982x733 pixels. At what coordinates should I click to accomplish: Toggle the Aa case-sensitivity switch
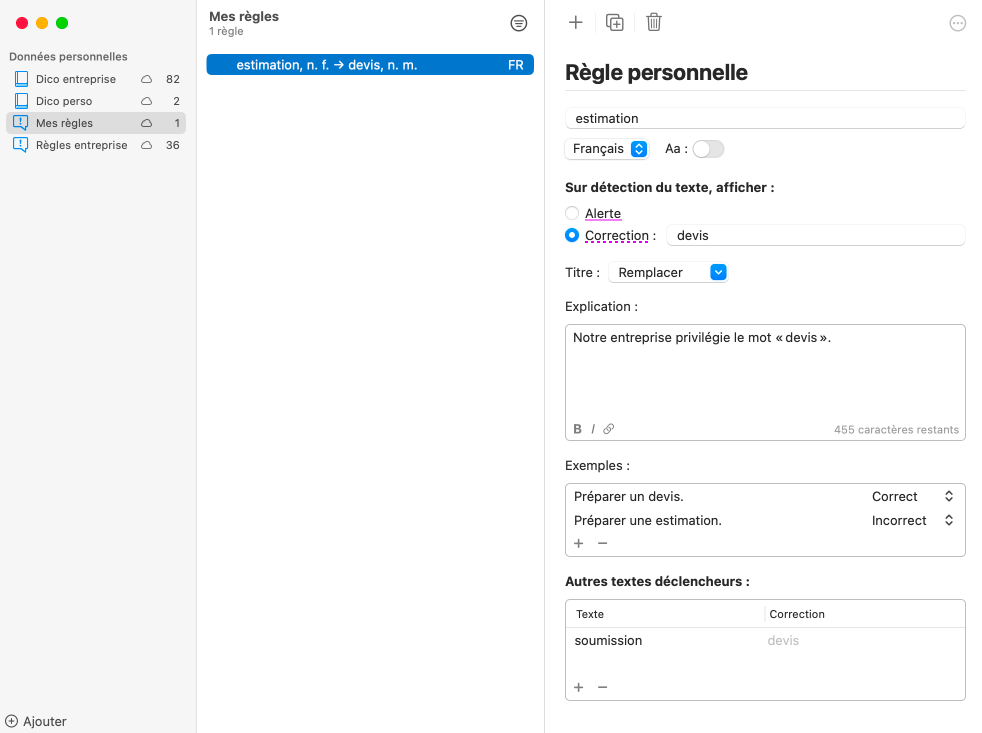click(708, 149)
